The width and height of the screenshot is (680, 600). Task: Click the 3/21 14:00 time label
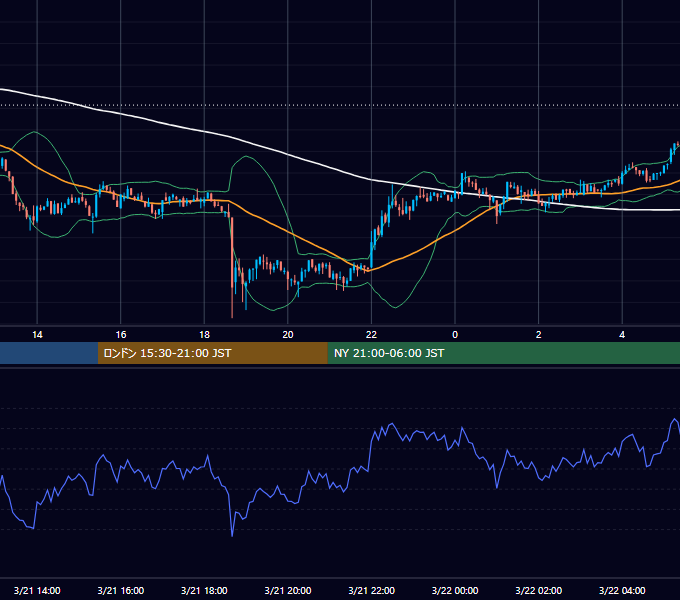tap(37, 590)
